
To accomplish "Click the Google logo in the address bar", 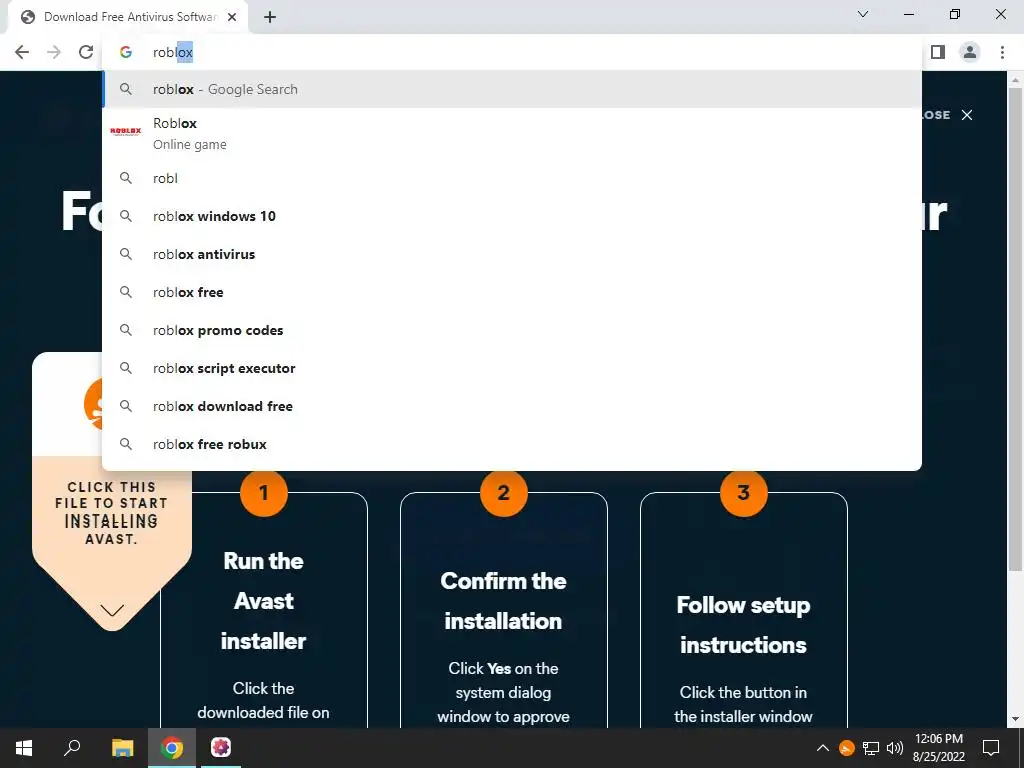I will pyautogui.click(x=126, y=52).
